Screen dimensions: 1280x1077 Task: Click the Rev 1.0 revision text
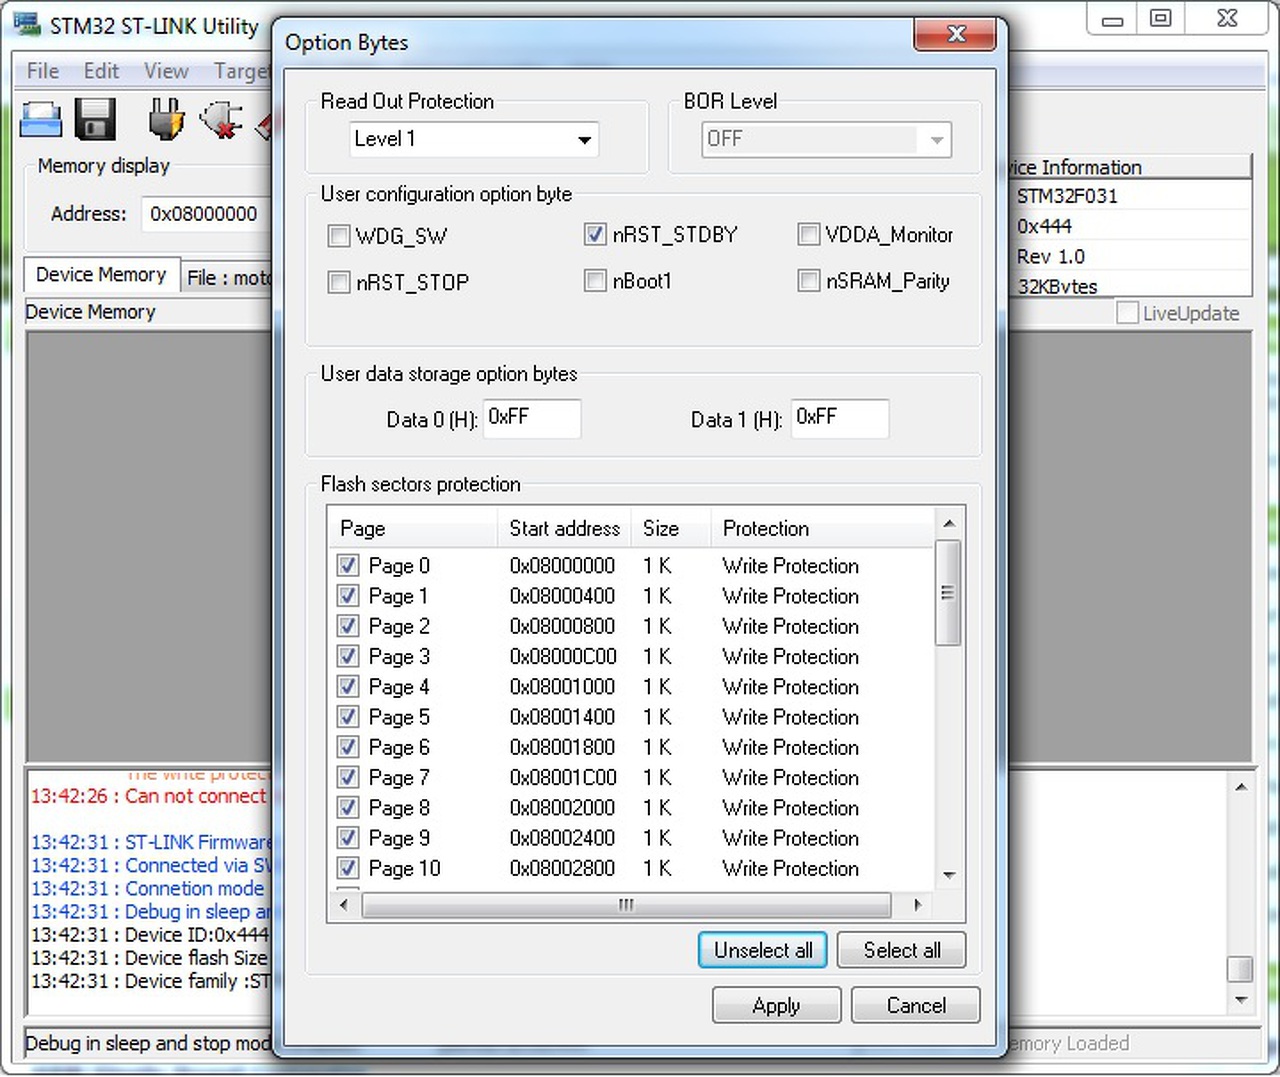[1051, 256]
